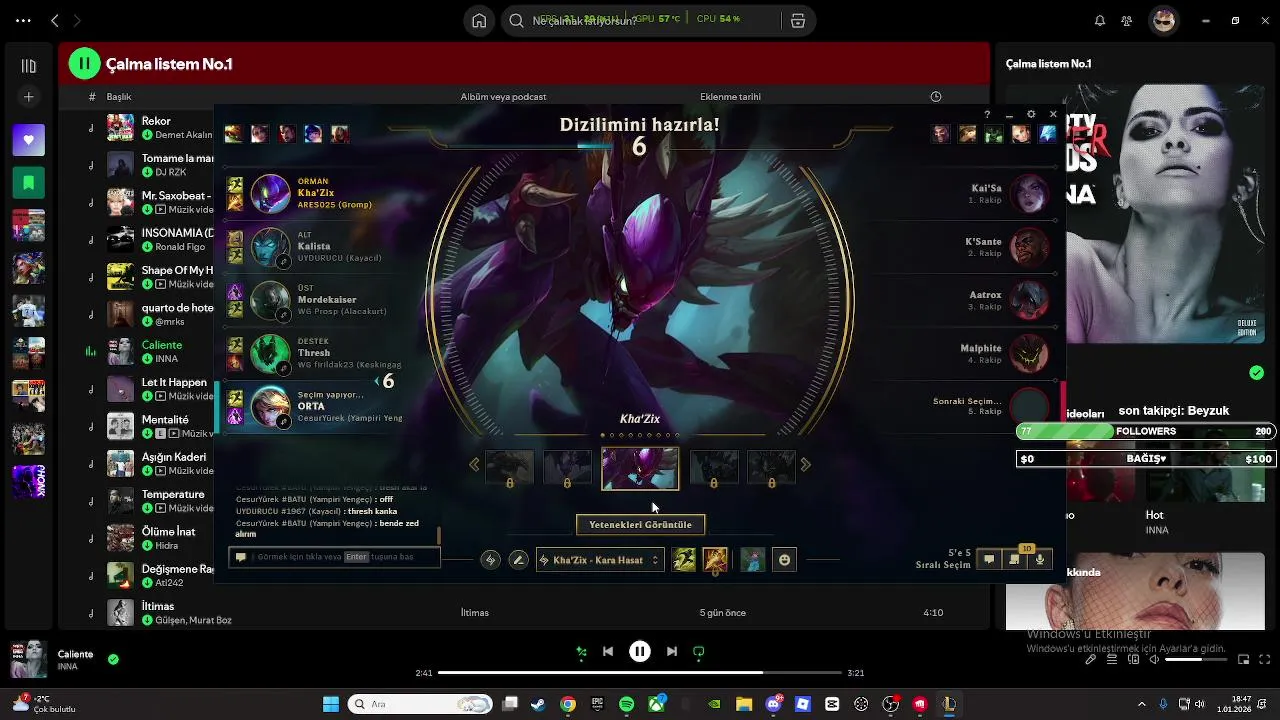The height and width of the screenshot is (720, 1280).
Task: Open Spotify miniplayer icon
Action: [1244, 660]
